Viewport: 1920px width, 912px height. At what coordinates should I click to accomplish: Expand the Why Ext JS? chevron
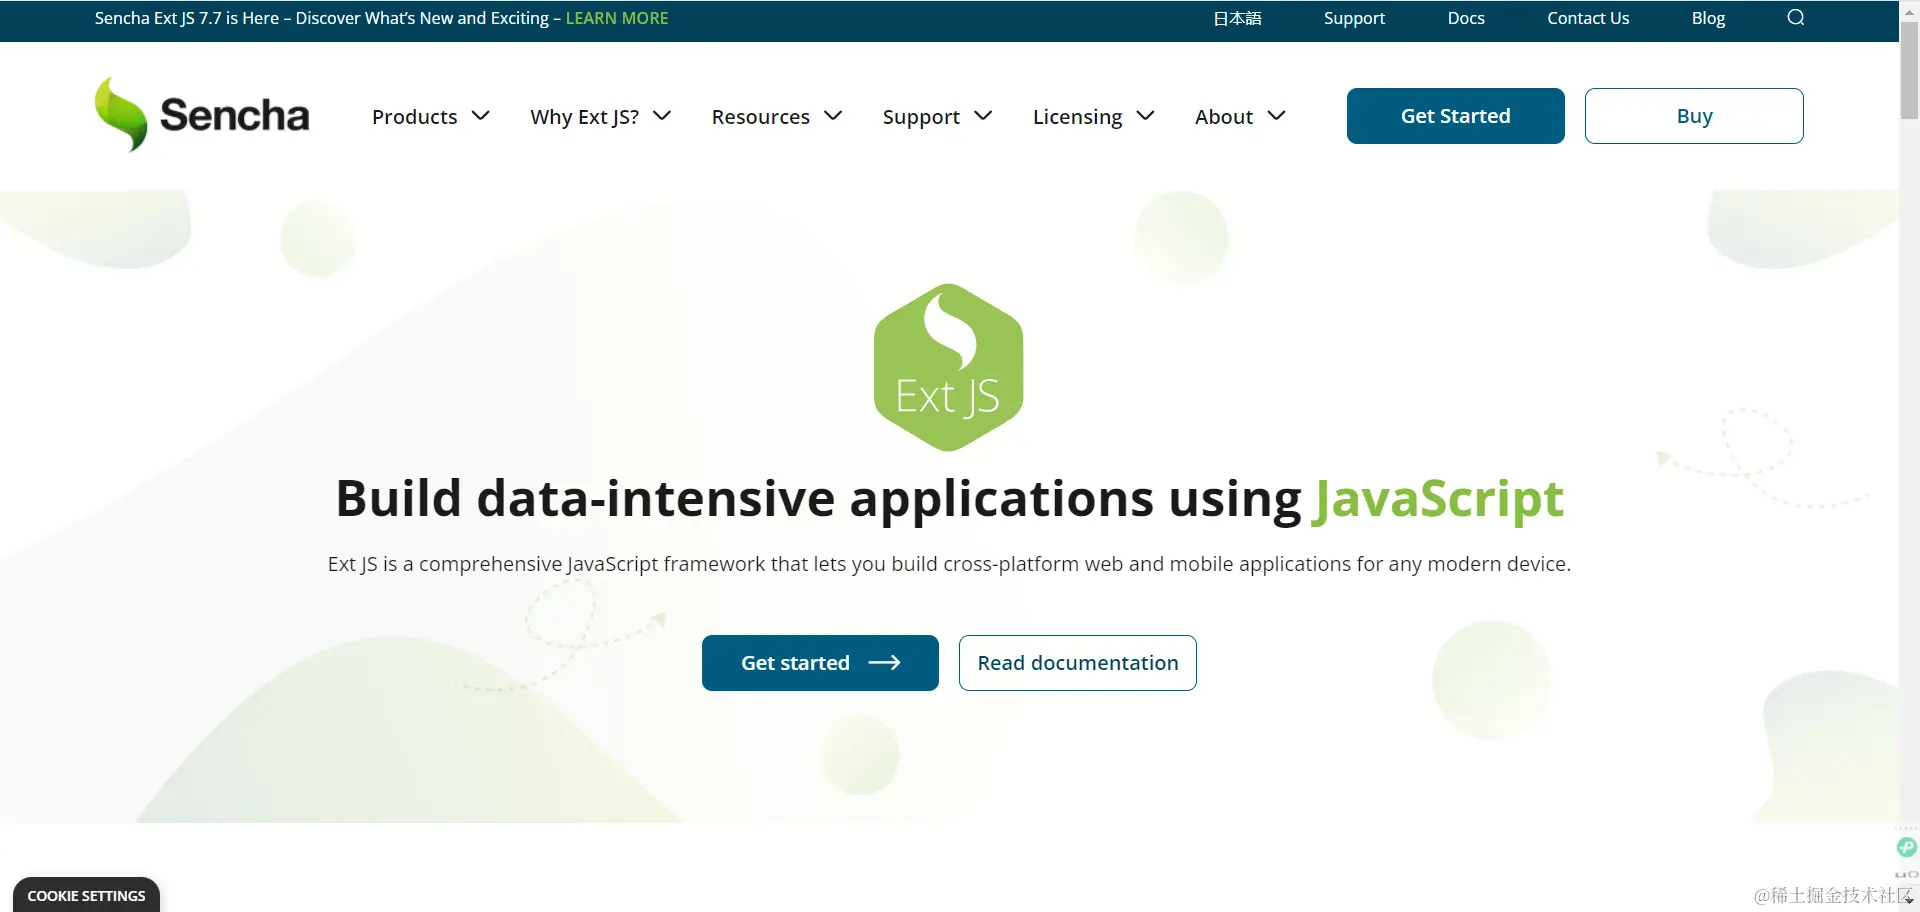(662, 116)
